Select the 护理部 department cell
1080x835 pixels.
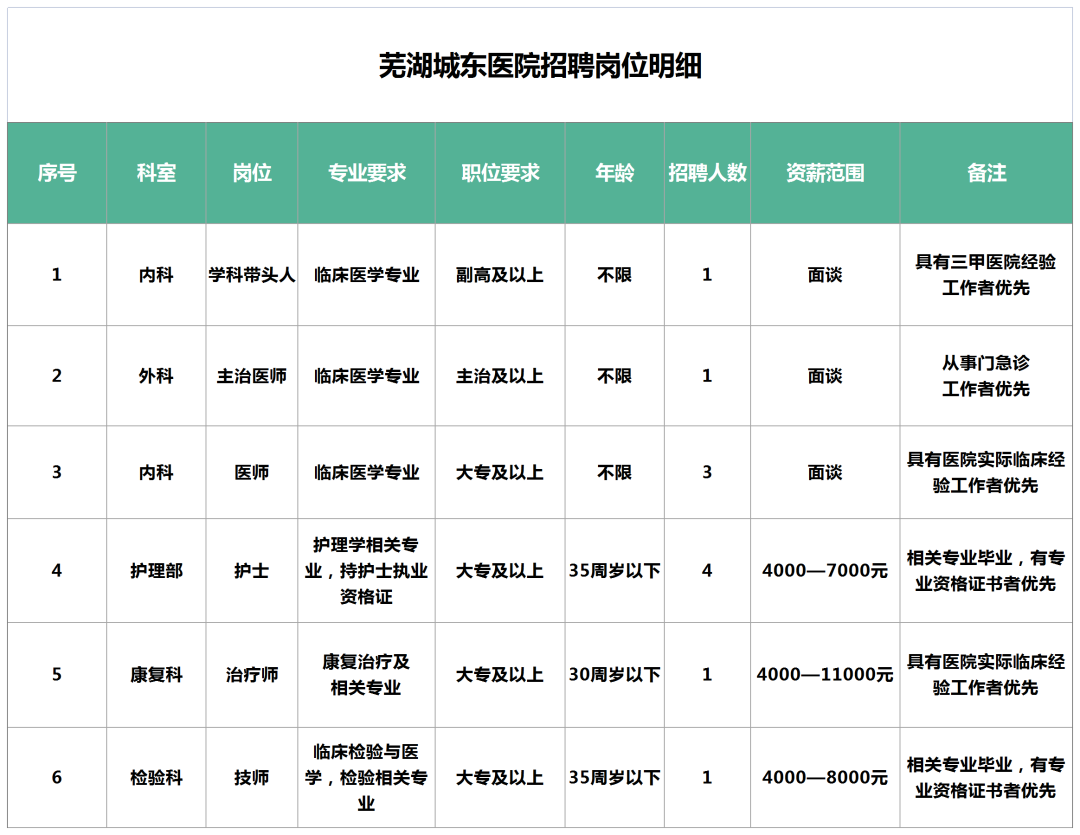tap(156, 571)
